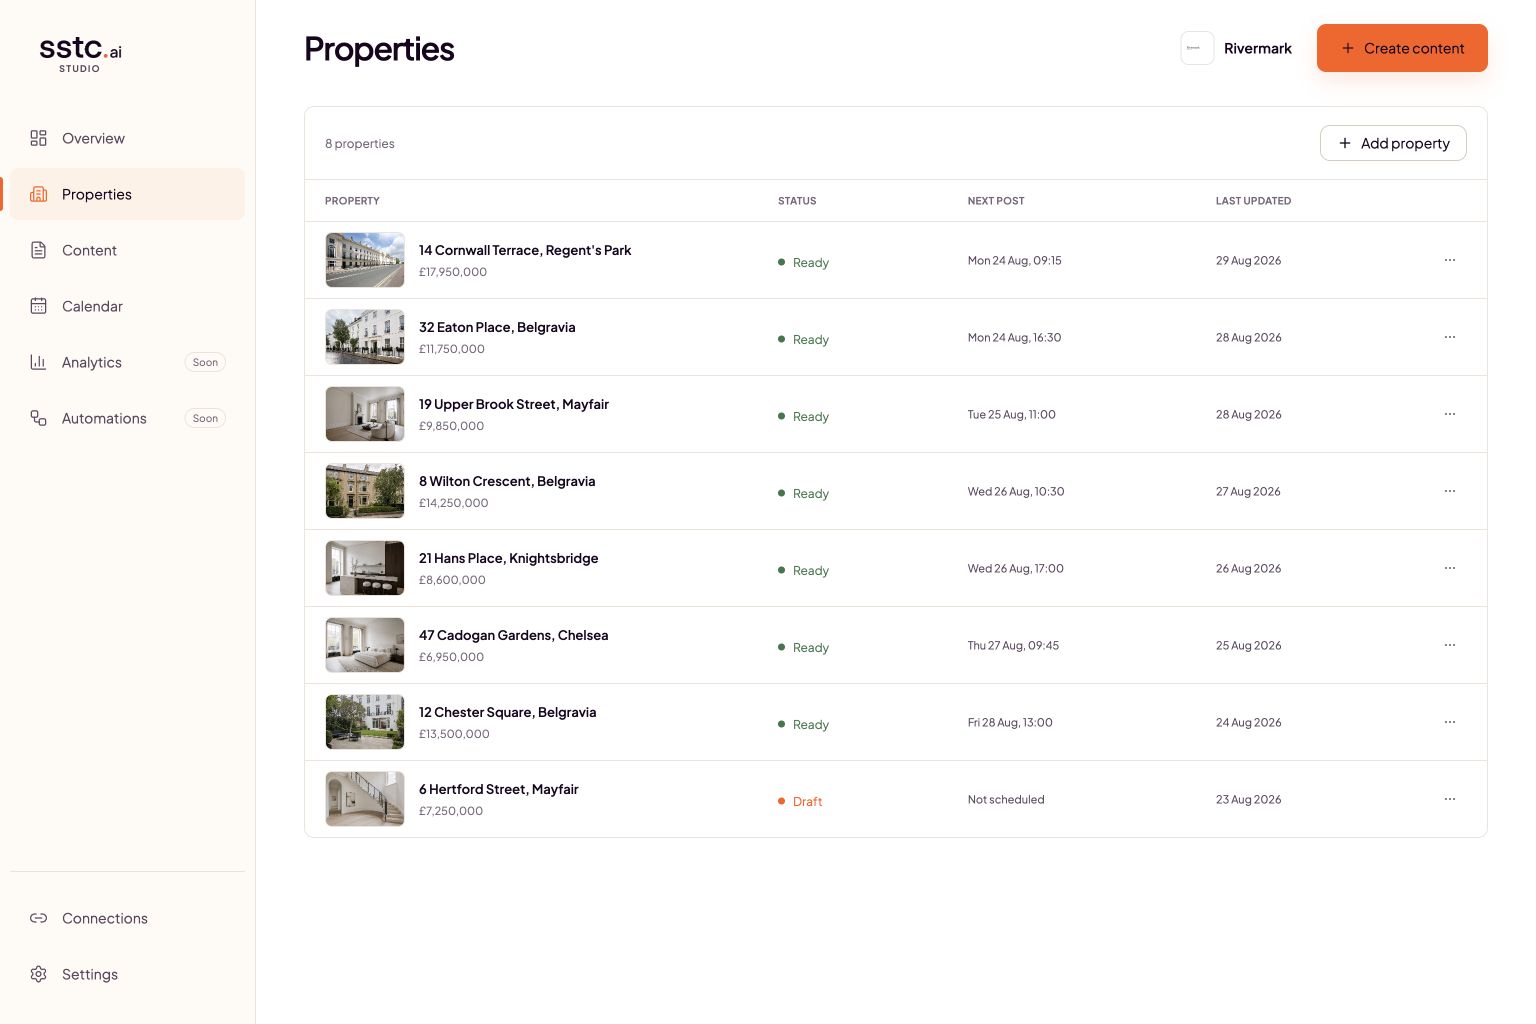Click the 'Thu 27 Aug, 09:45' next post

[1013, 645]
